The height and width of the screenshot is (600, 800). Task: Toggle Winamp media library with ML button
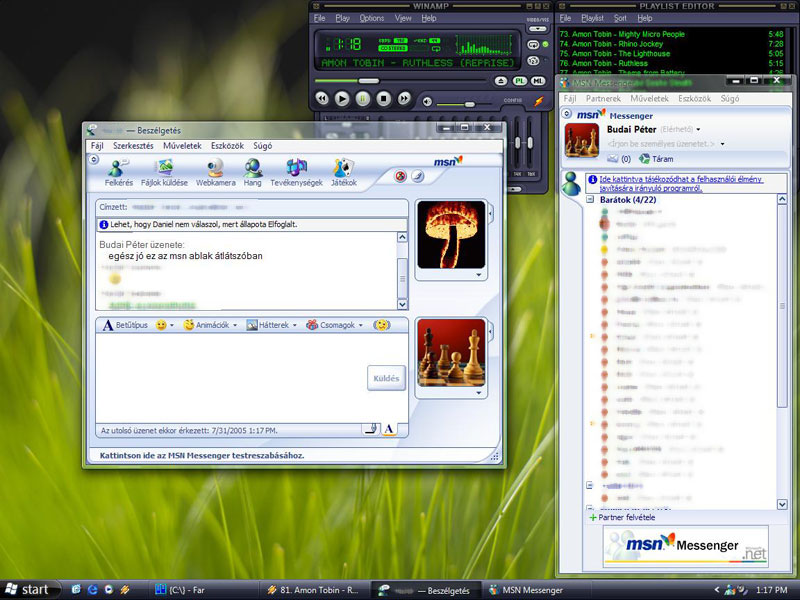[x=538, y=81]
